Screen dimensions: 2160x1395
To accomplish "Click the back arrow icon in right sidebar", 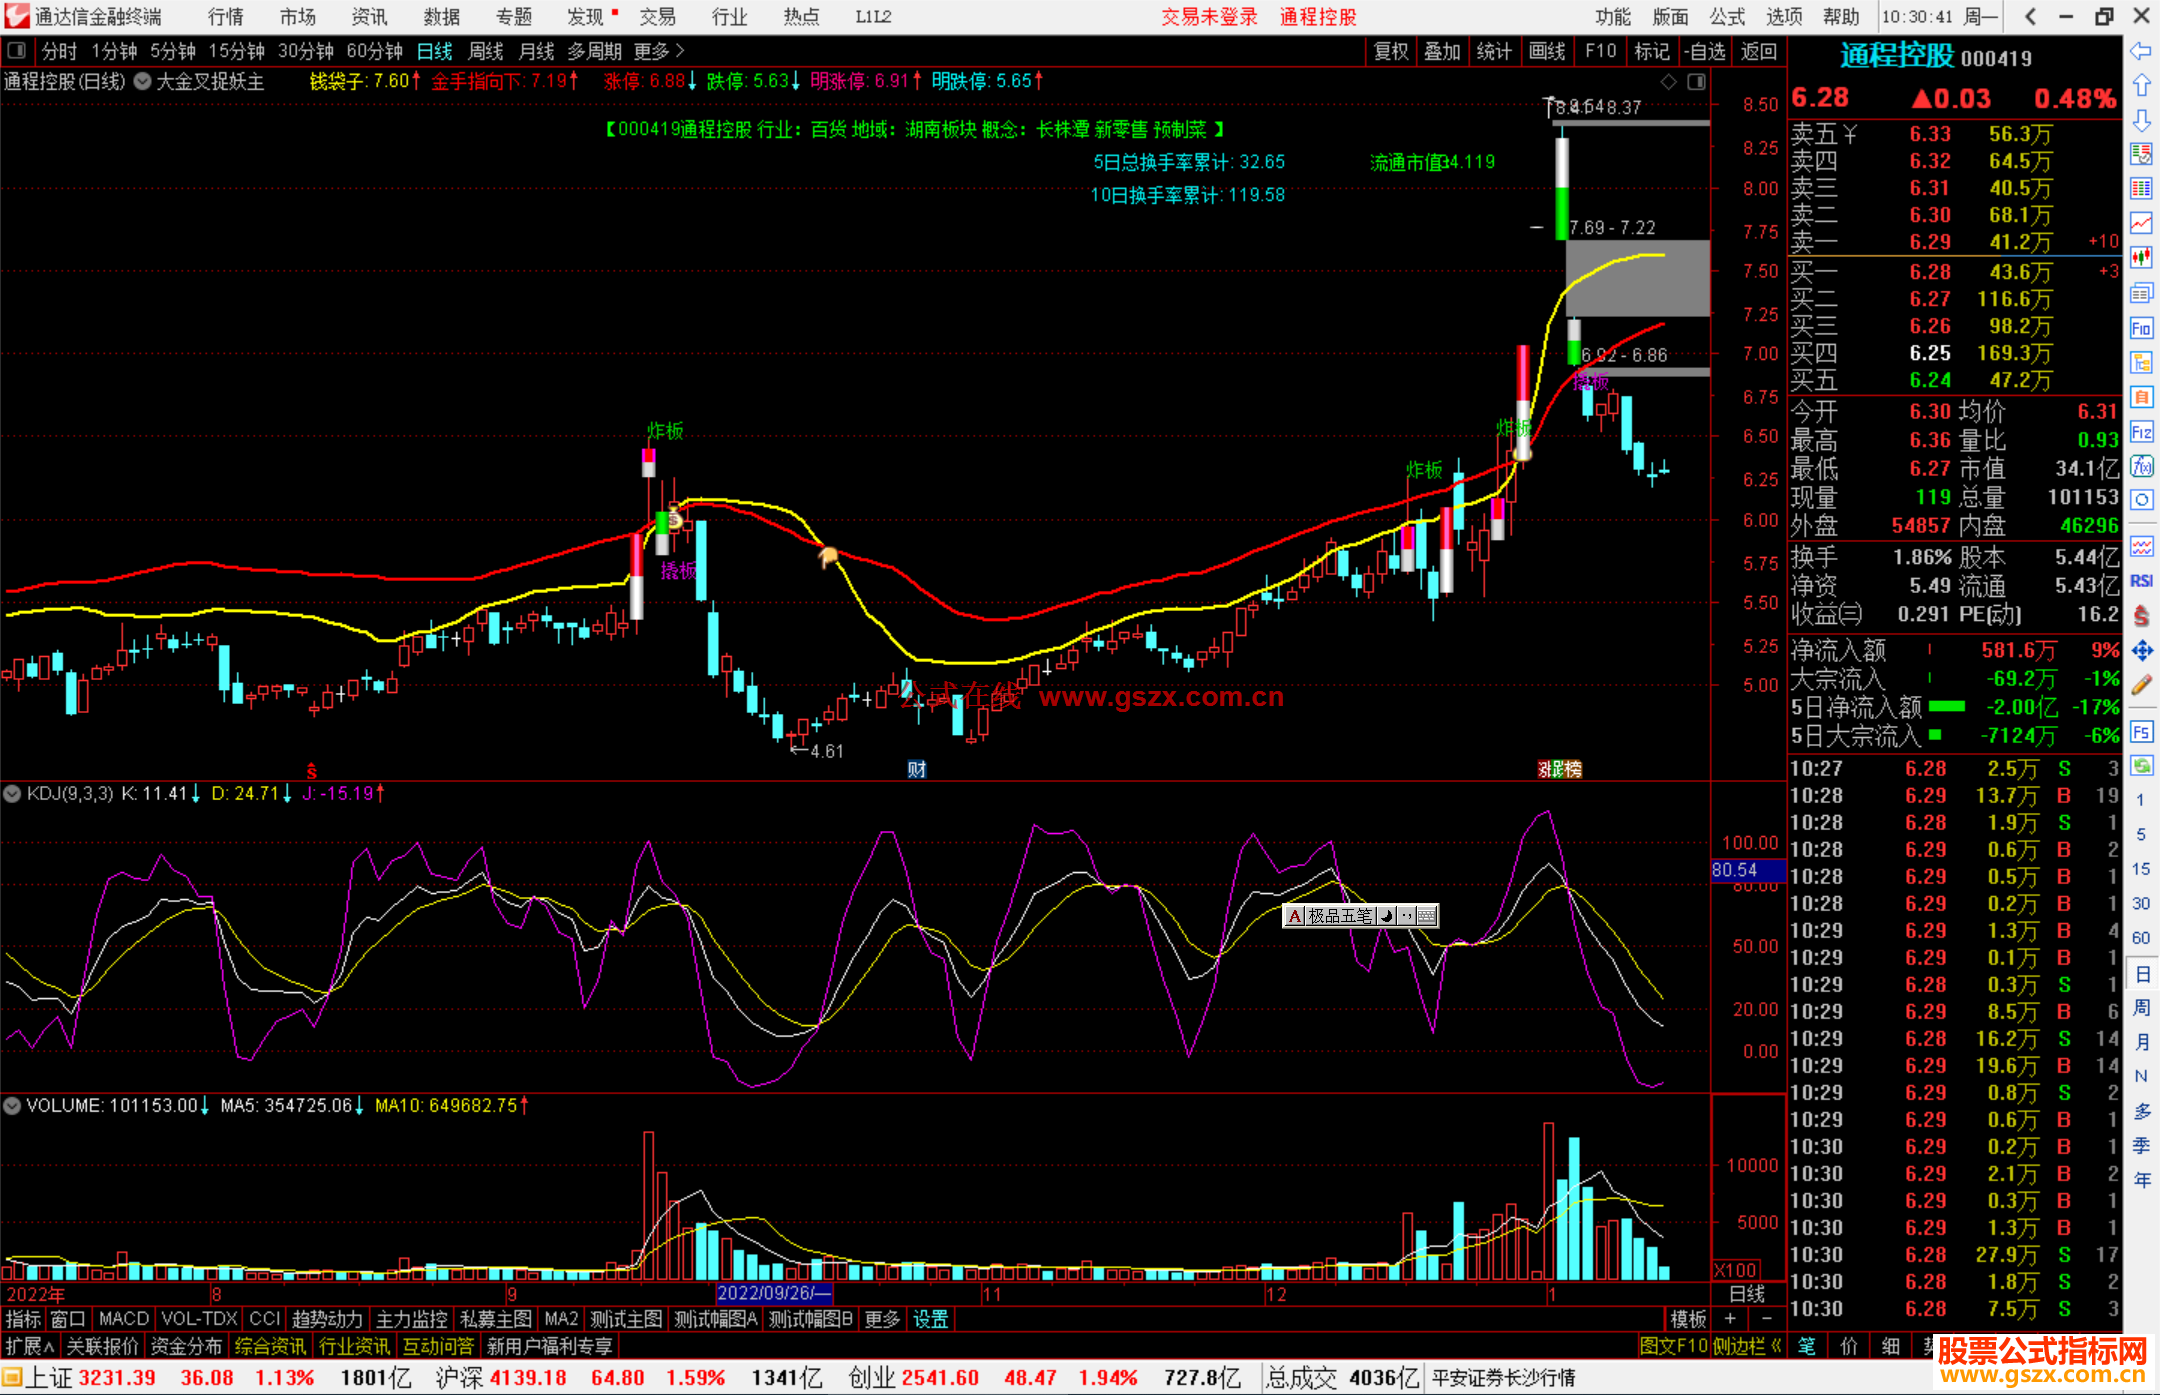I will pos(2141,51).
